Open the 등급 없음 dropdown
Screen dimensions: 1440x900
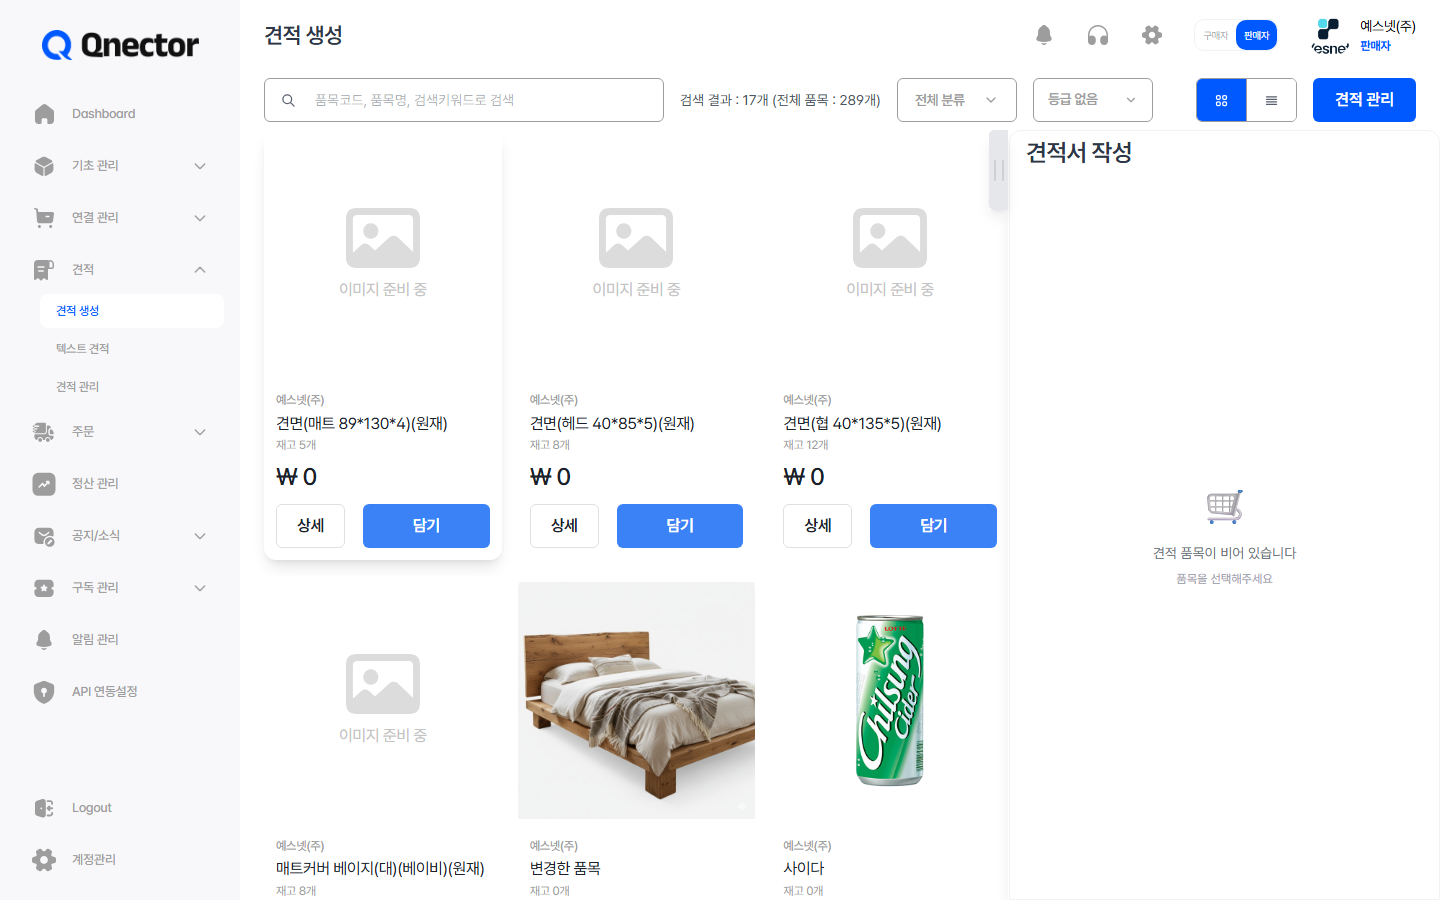1093,100
